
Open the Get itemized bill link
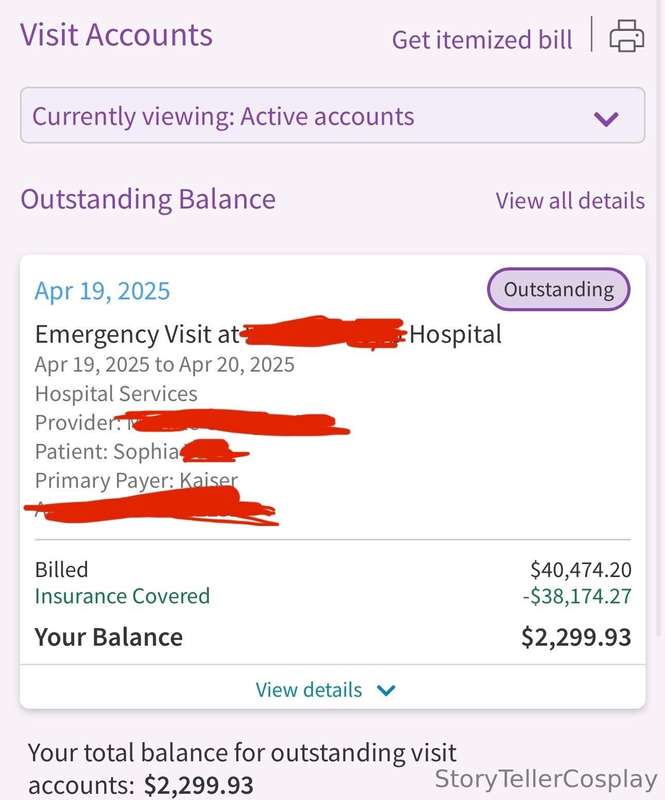pyautogui.click(x=482, y=40)
